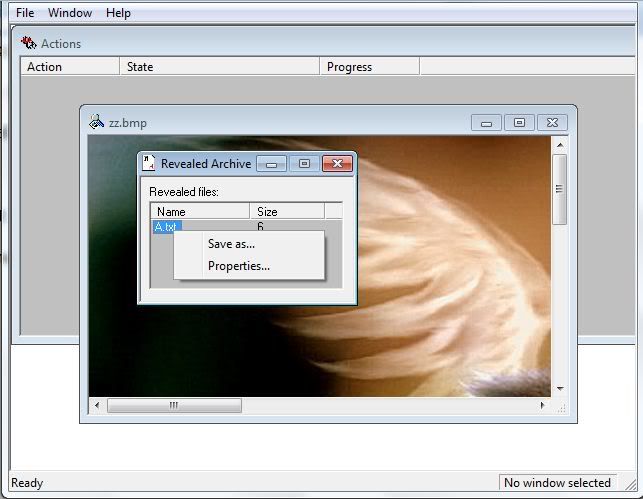Click the zz.bmp window title icon
Viewport: 643px width, 499px height.
coord(96,122)
